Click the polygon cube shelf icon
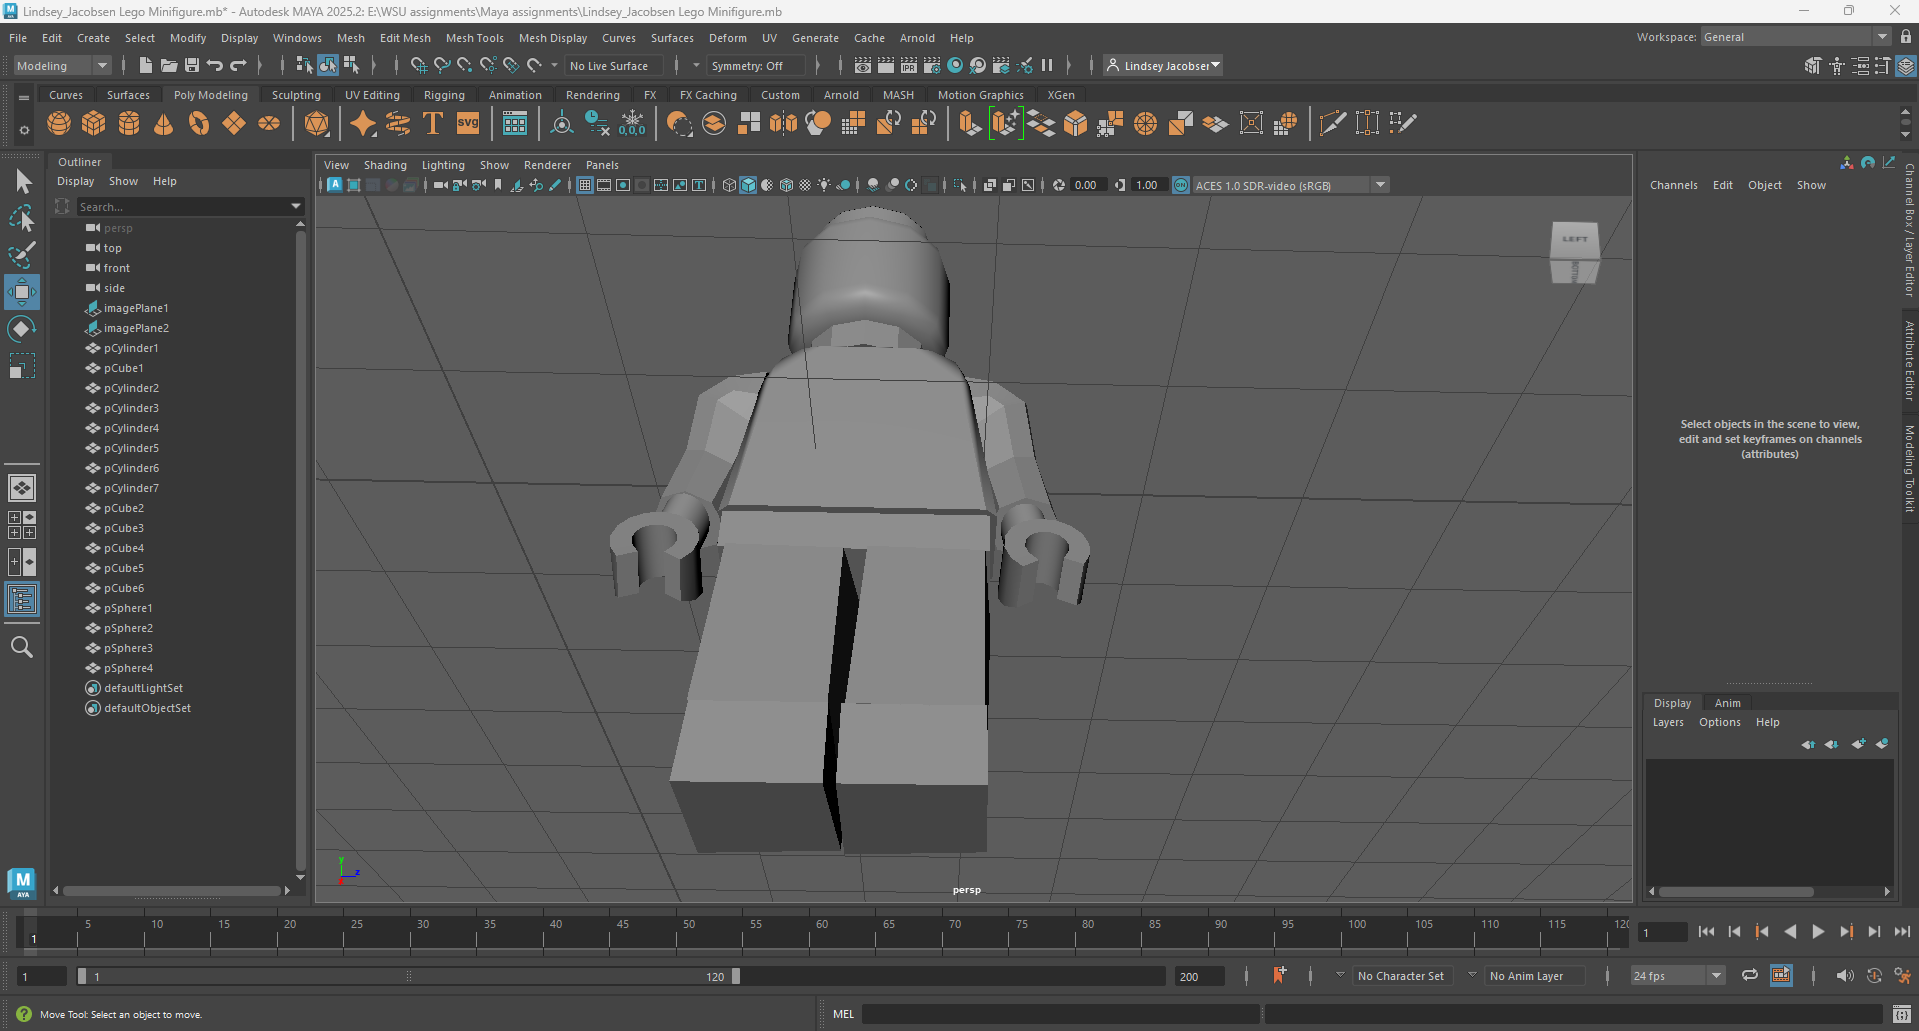This screenshot has height=1031, width=1919. coord(94,124)
